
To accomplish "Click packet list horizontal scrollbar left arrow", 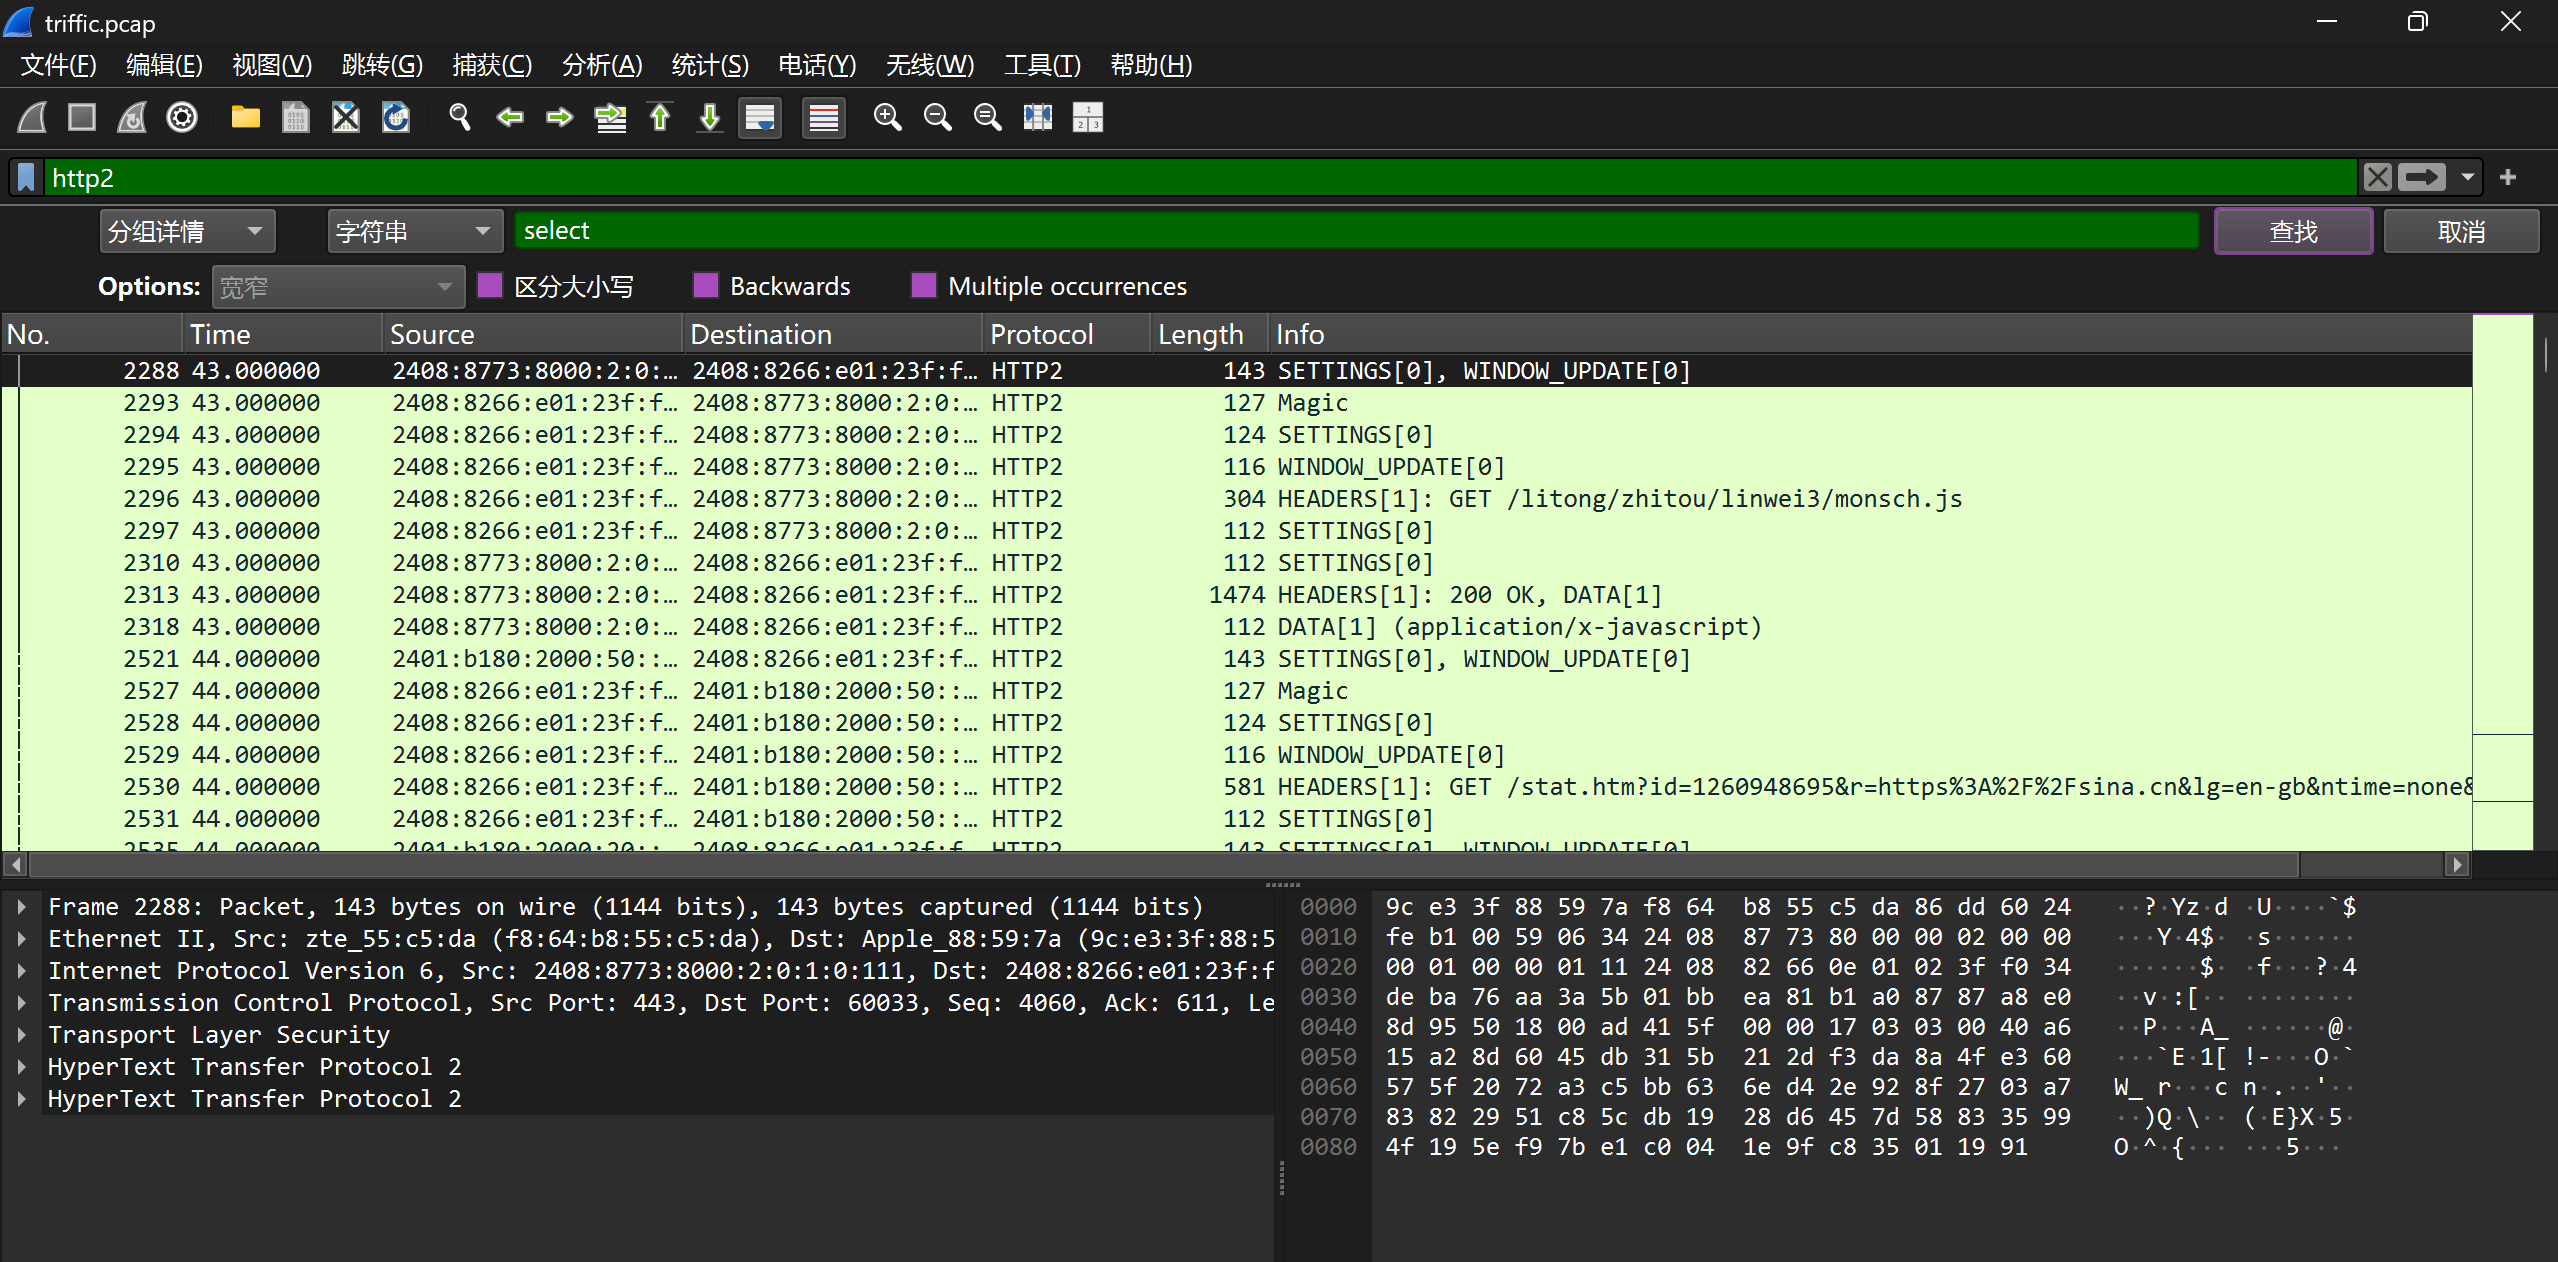I will pyautogui.click(x=16, y=864).
